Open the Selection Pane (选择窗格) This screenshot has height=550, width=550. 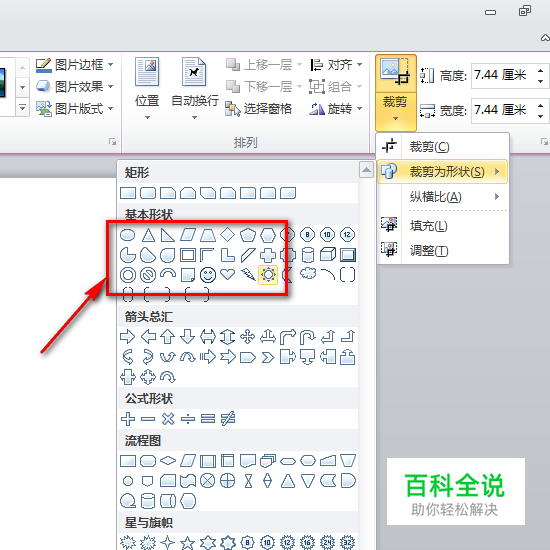tap(258, 109)
